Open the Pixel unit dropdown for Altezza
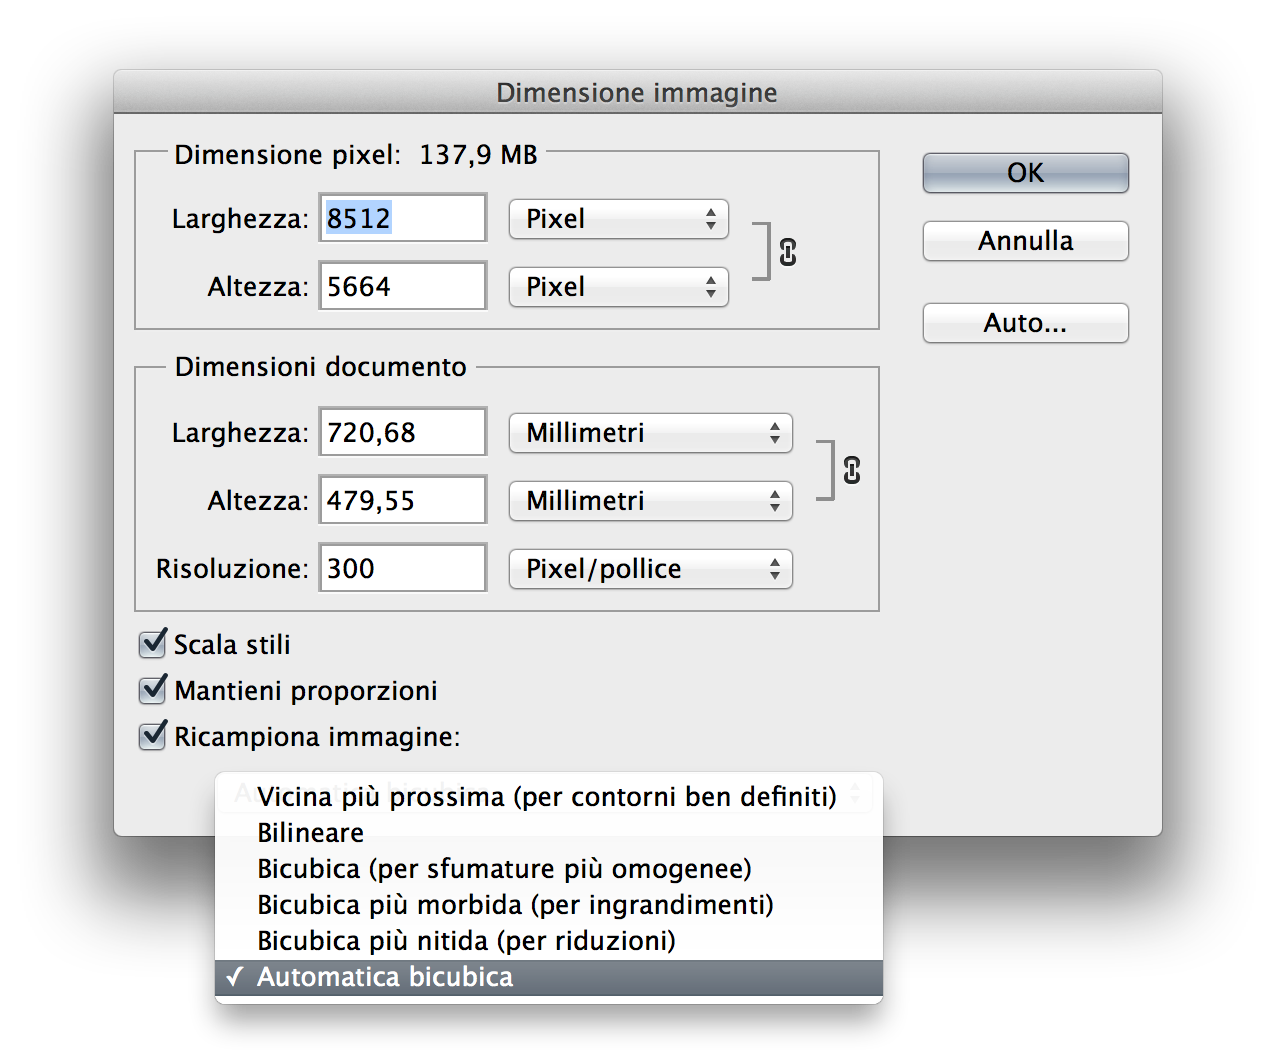This screenshot has height=1051, width=1276. click(618, 287)
